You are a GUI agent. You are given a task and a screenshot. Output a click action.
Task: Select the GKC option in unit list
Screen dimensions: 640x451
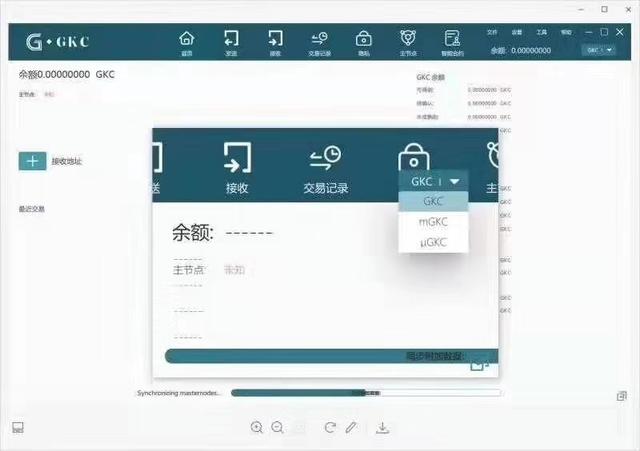click(433, 201)
